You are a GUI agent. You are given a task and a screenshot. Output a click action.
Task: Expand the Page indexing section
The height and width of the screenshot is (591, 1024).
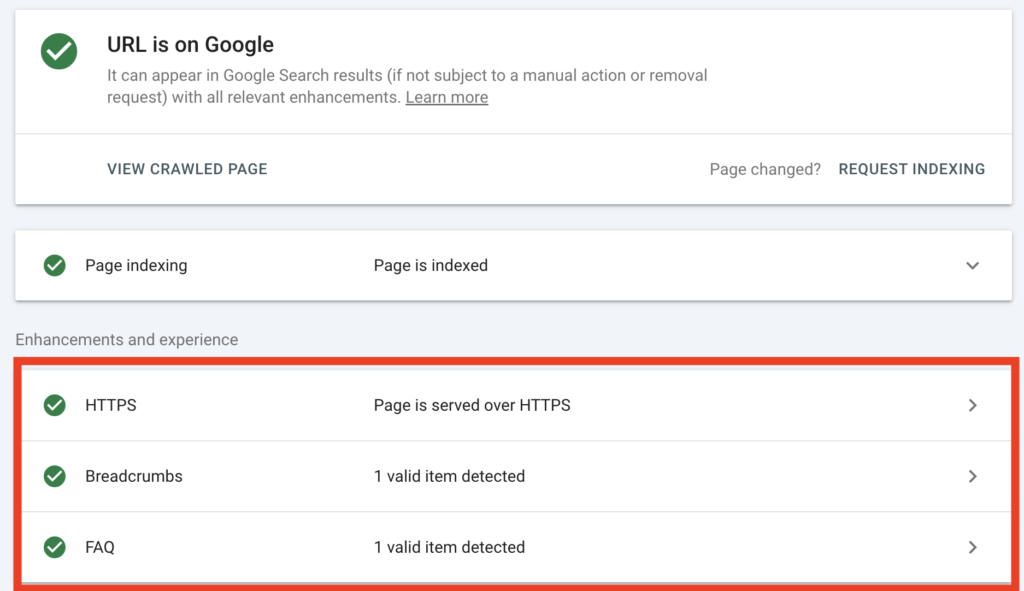[972, 265]
